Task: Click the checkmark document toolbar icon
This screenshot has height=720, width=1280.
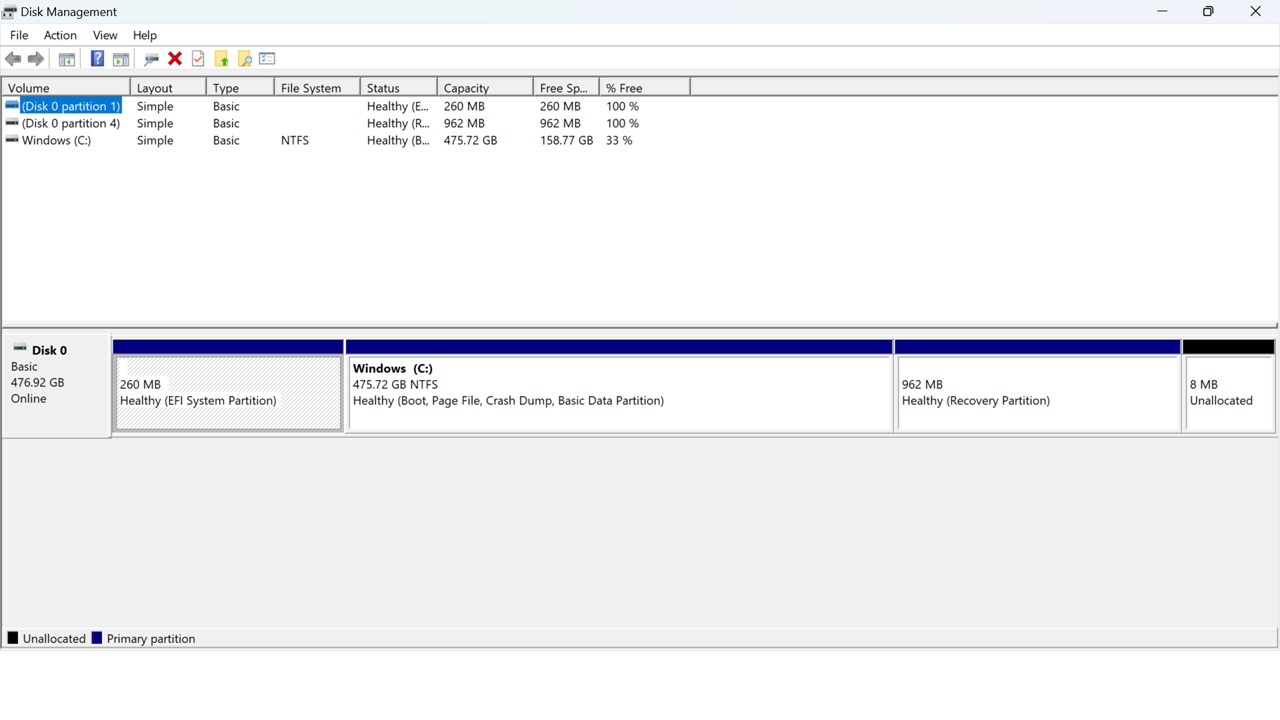Action: click(x=197, y=58)
